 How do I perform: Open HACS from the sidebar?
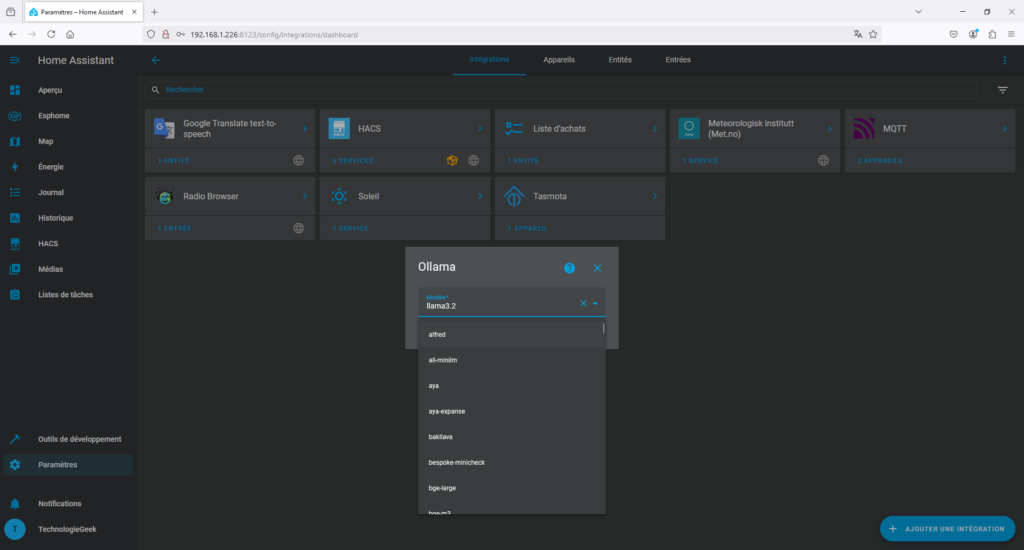tap(68, 243)
